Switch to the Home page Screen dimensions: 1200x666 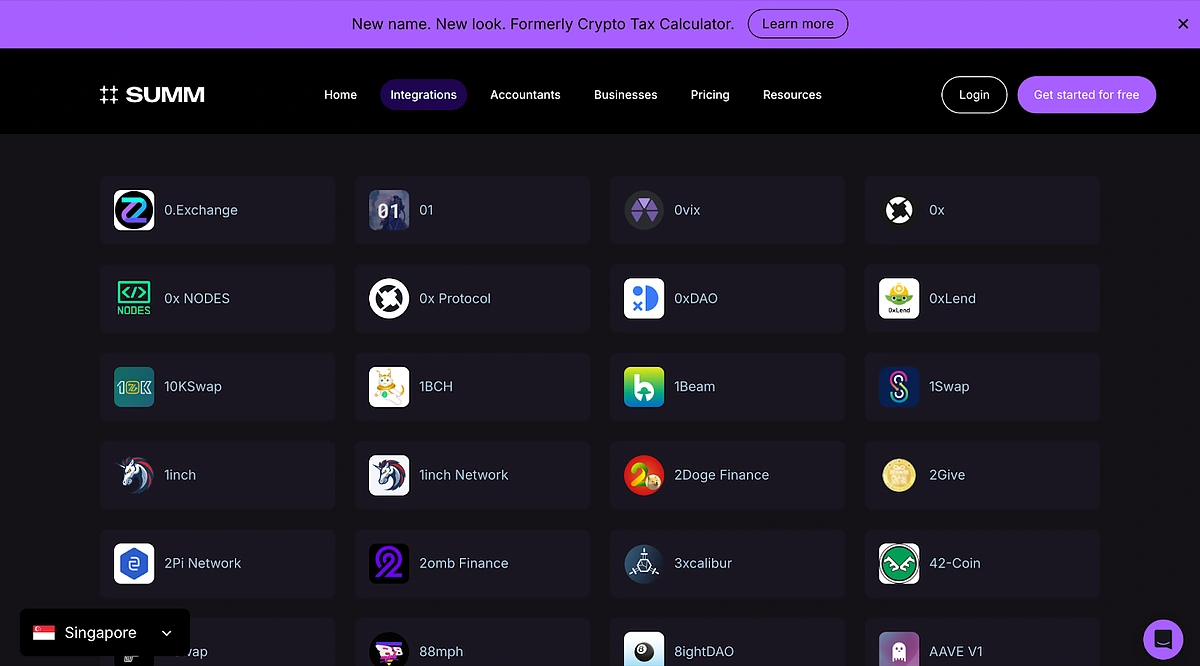click(340, 95)
